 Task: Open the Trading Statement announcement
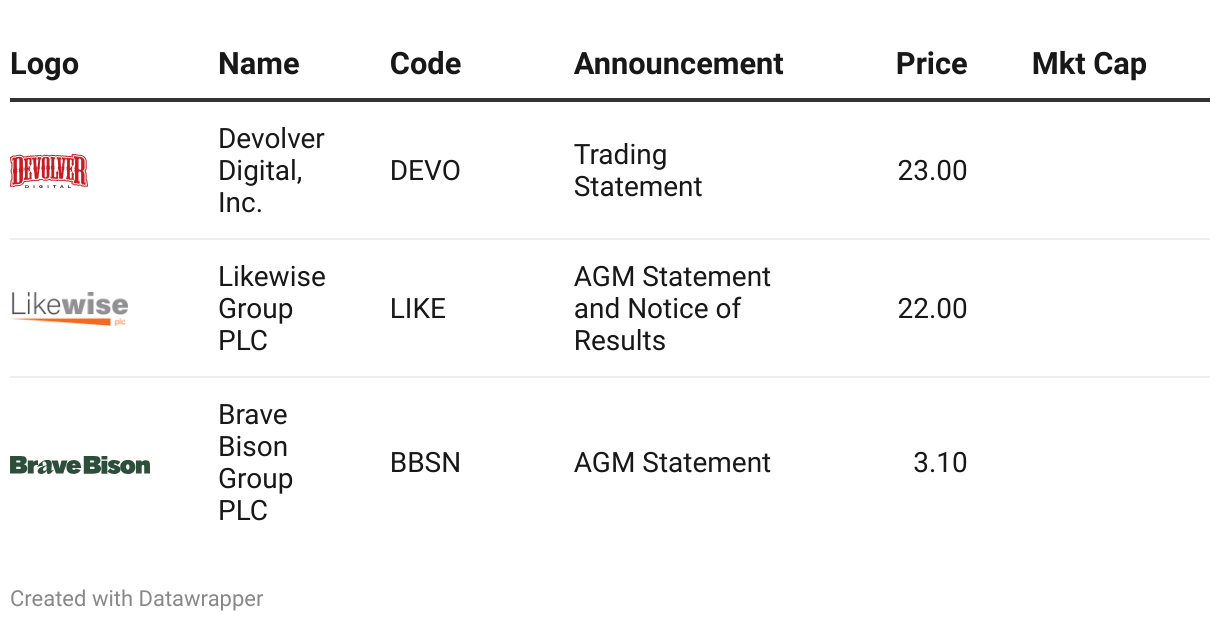pos(638,171)
